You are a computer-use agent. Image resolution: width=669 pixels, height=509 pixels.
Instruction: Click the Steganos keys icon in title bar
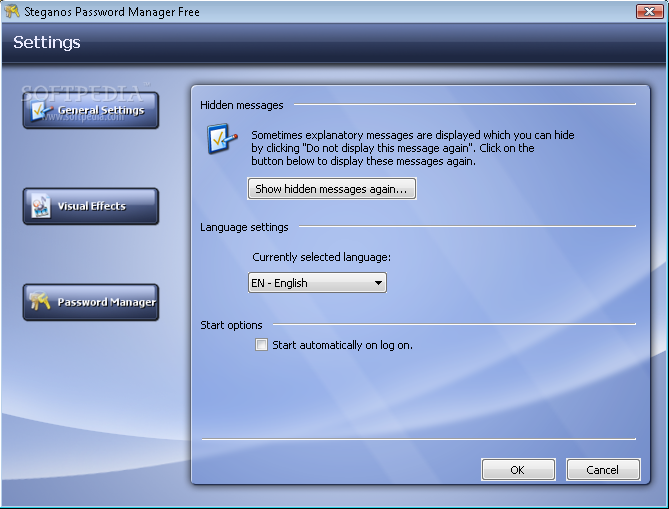pyautogui.click(x=12, y=11)
